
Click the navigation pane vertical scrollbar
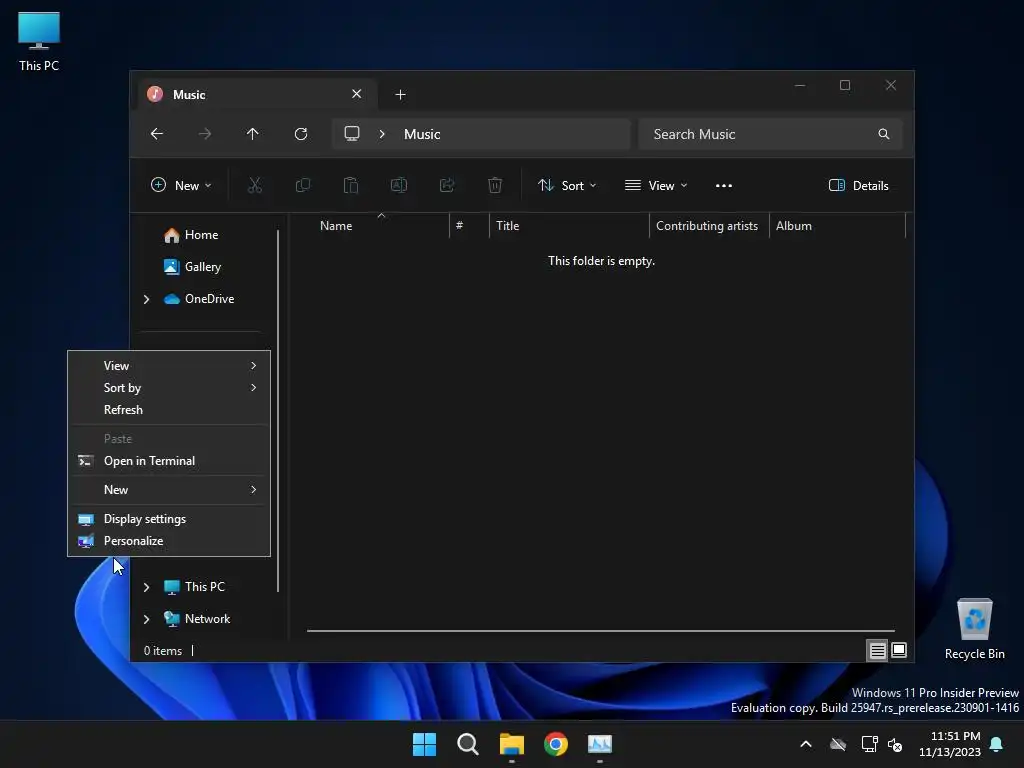(x=278, y=411)
